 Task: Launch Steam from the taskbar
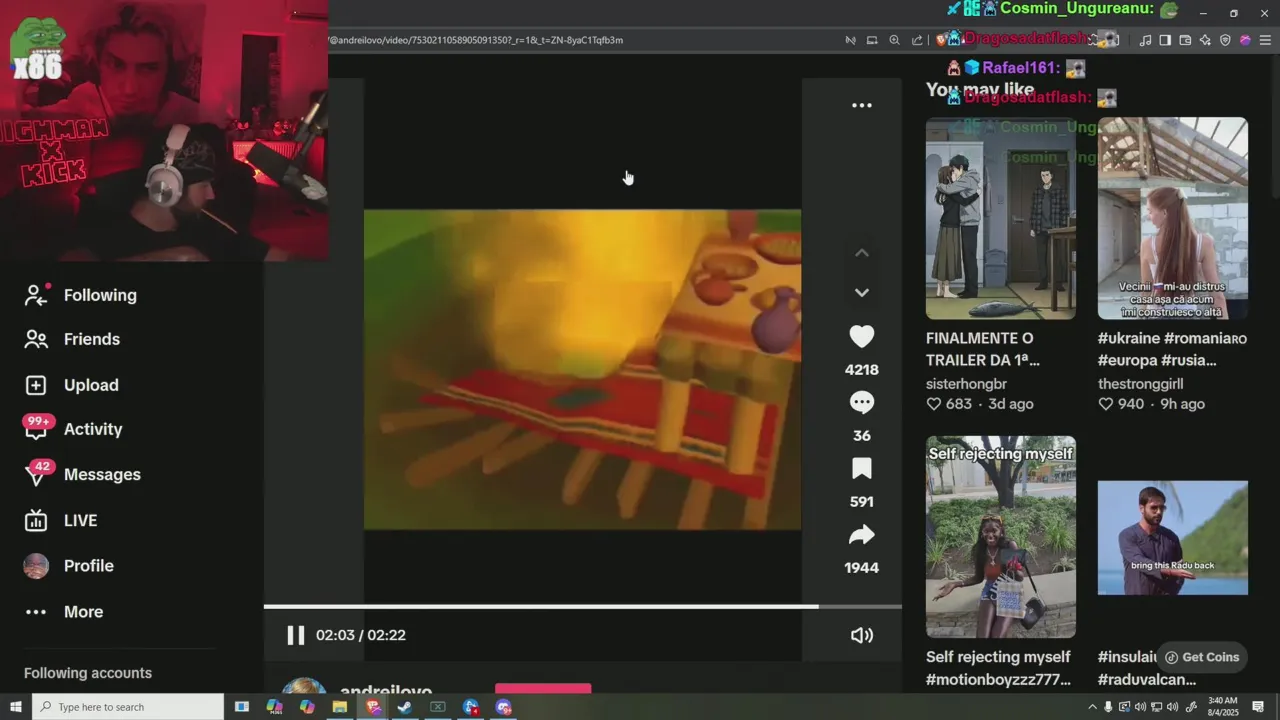coord(405,707)
